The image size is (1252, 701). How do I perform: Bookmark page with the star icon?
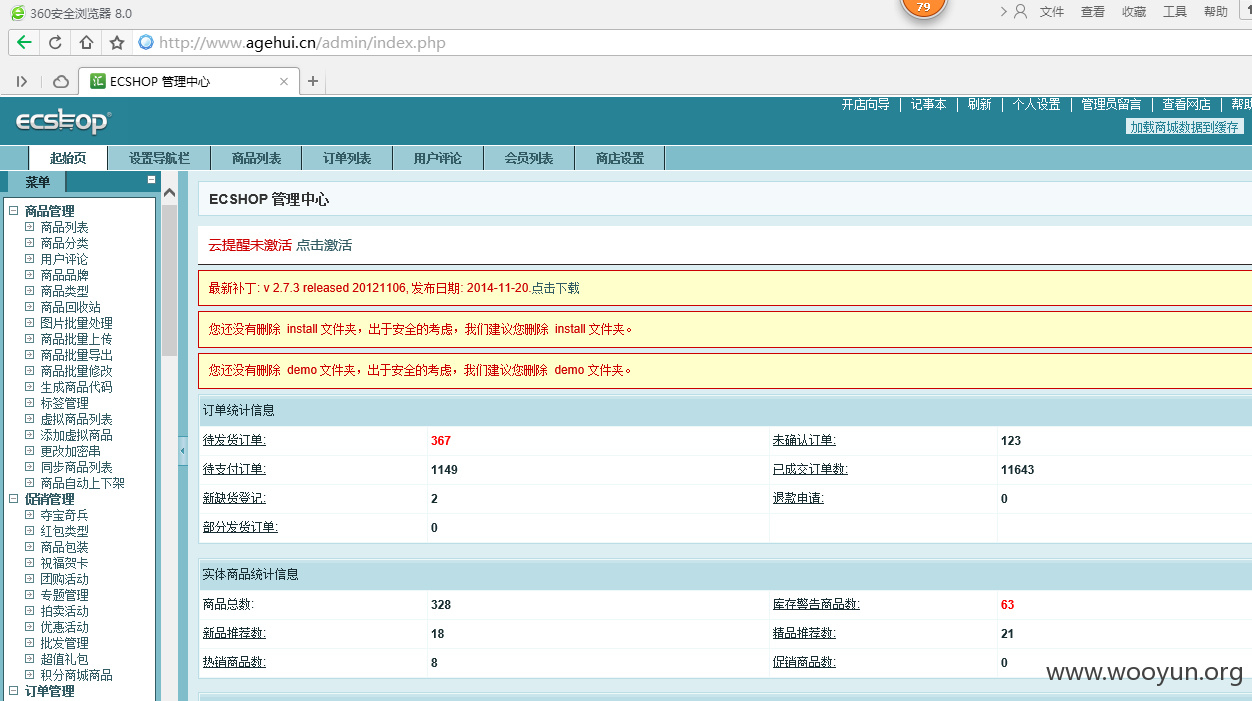pyautogui.click(x=117, y=42)
